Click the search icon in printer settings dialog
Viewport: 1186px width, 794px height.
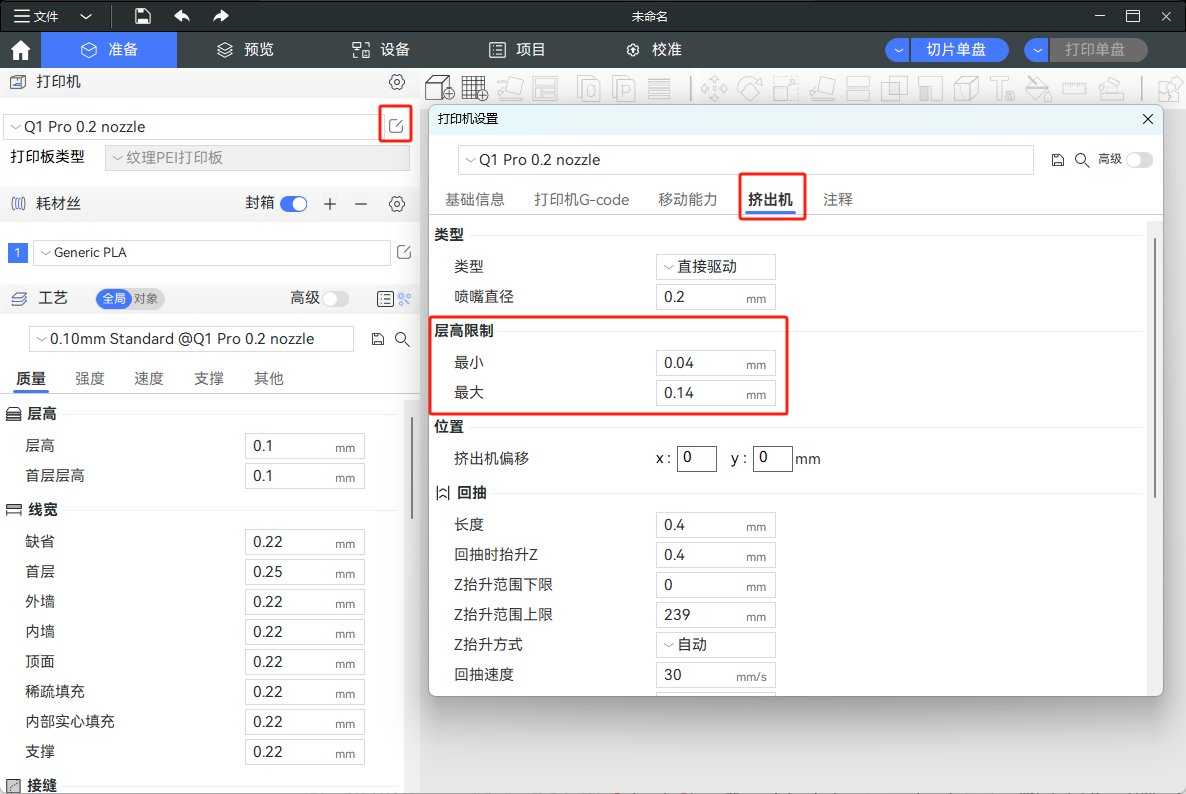(1082, 160)
